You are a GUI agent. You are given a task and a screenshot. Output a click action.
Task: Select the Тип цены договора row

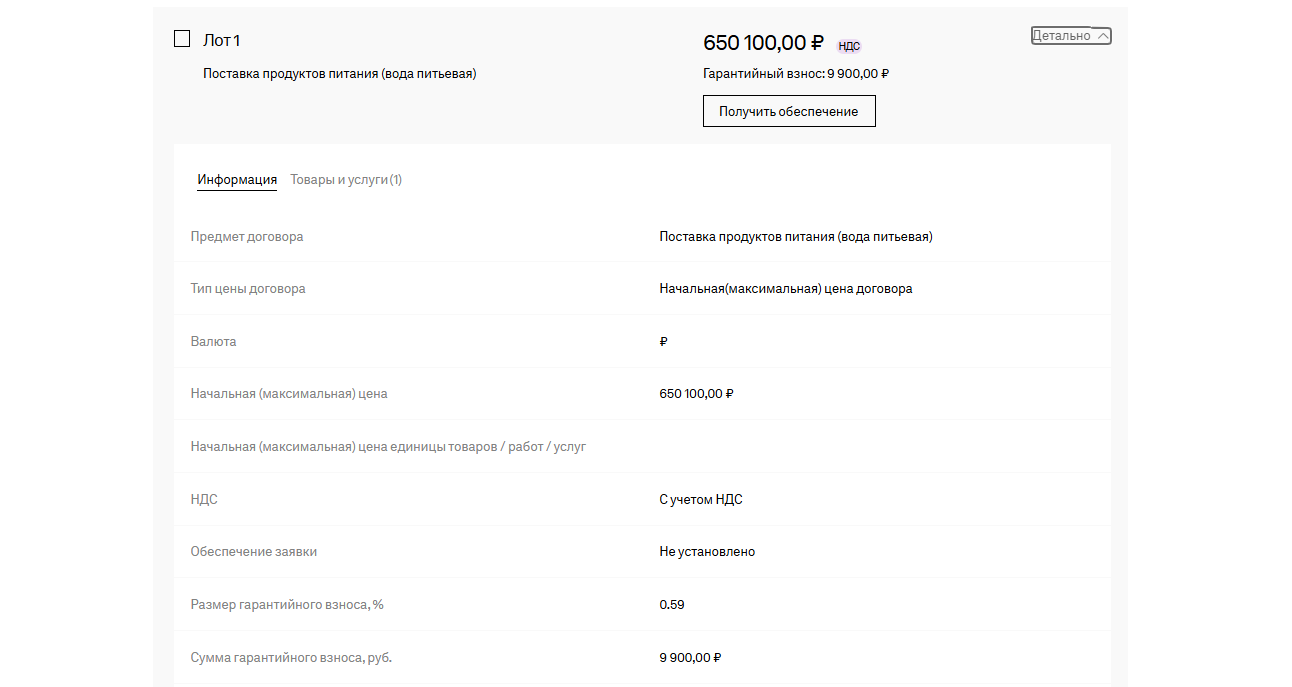[248, 289]
